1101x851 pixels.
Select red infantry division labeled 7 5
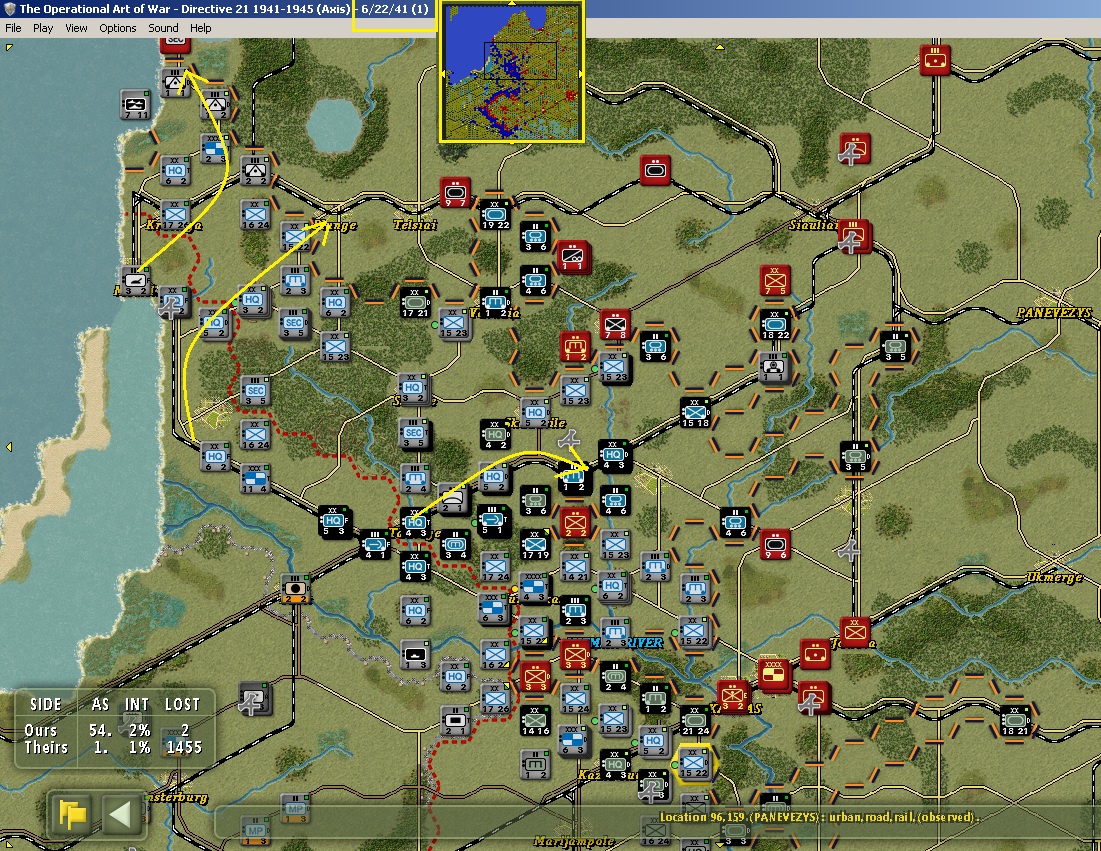pos(775,281)
